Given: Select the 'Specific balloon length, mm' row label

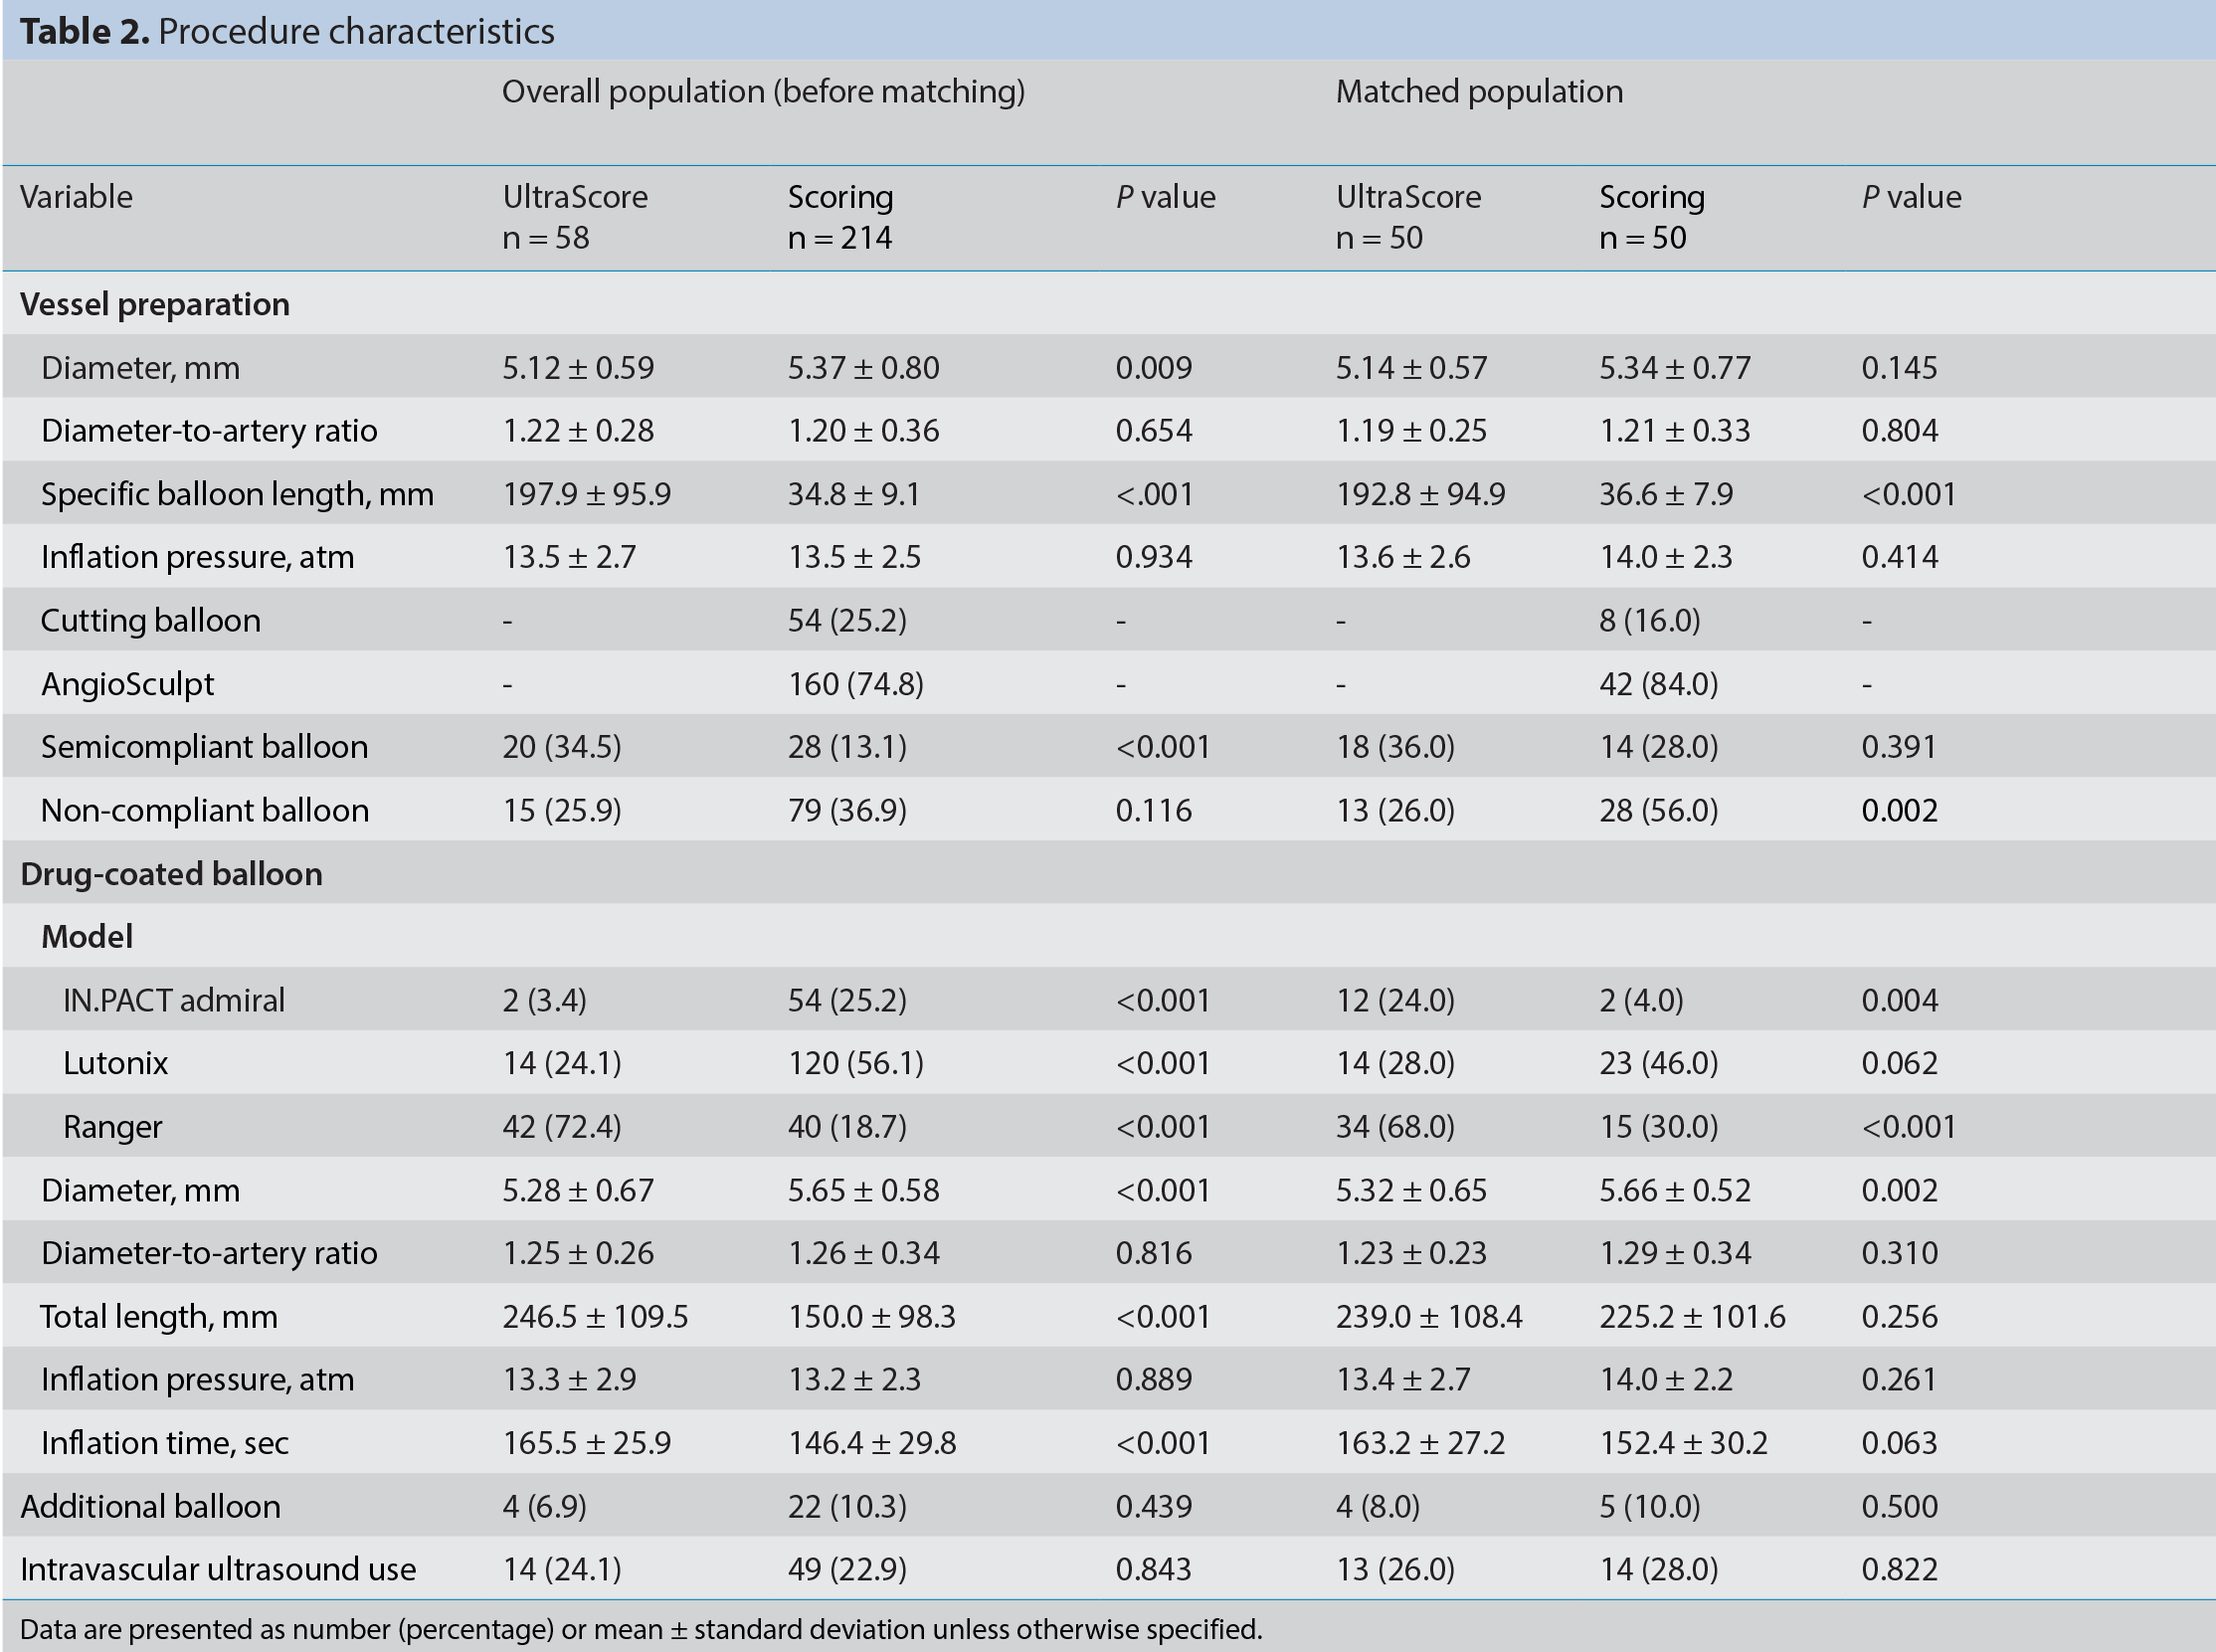Looking at the screenshot, I should click(x=237, y=494).
